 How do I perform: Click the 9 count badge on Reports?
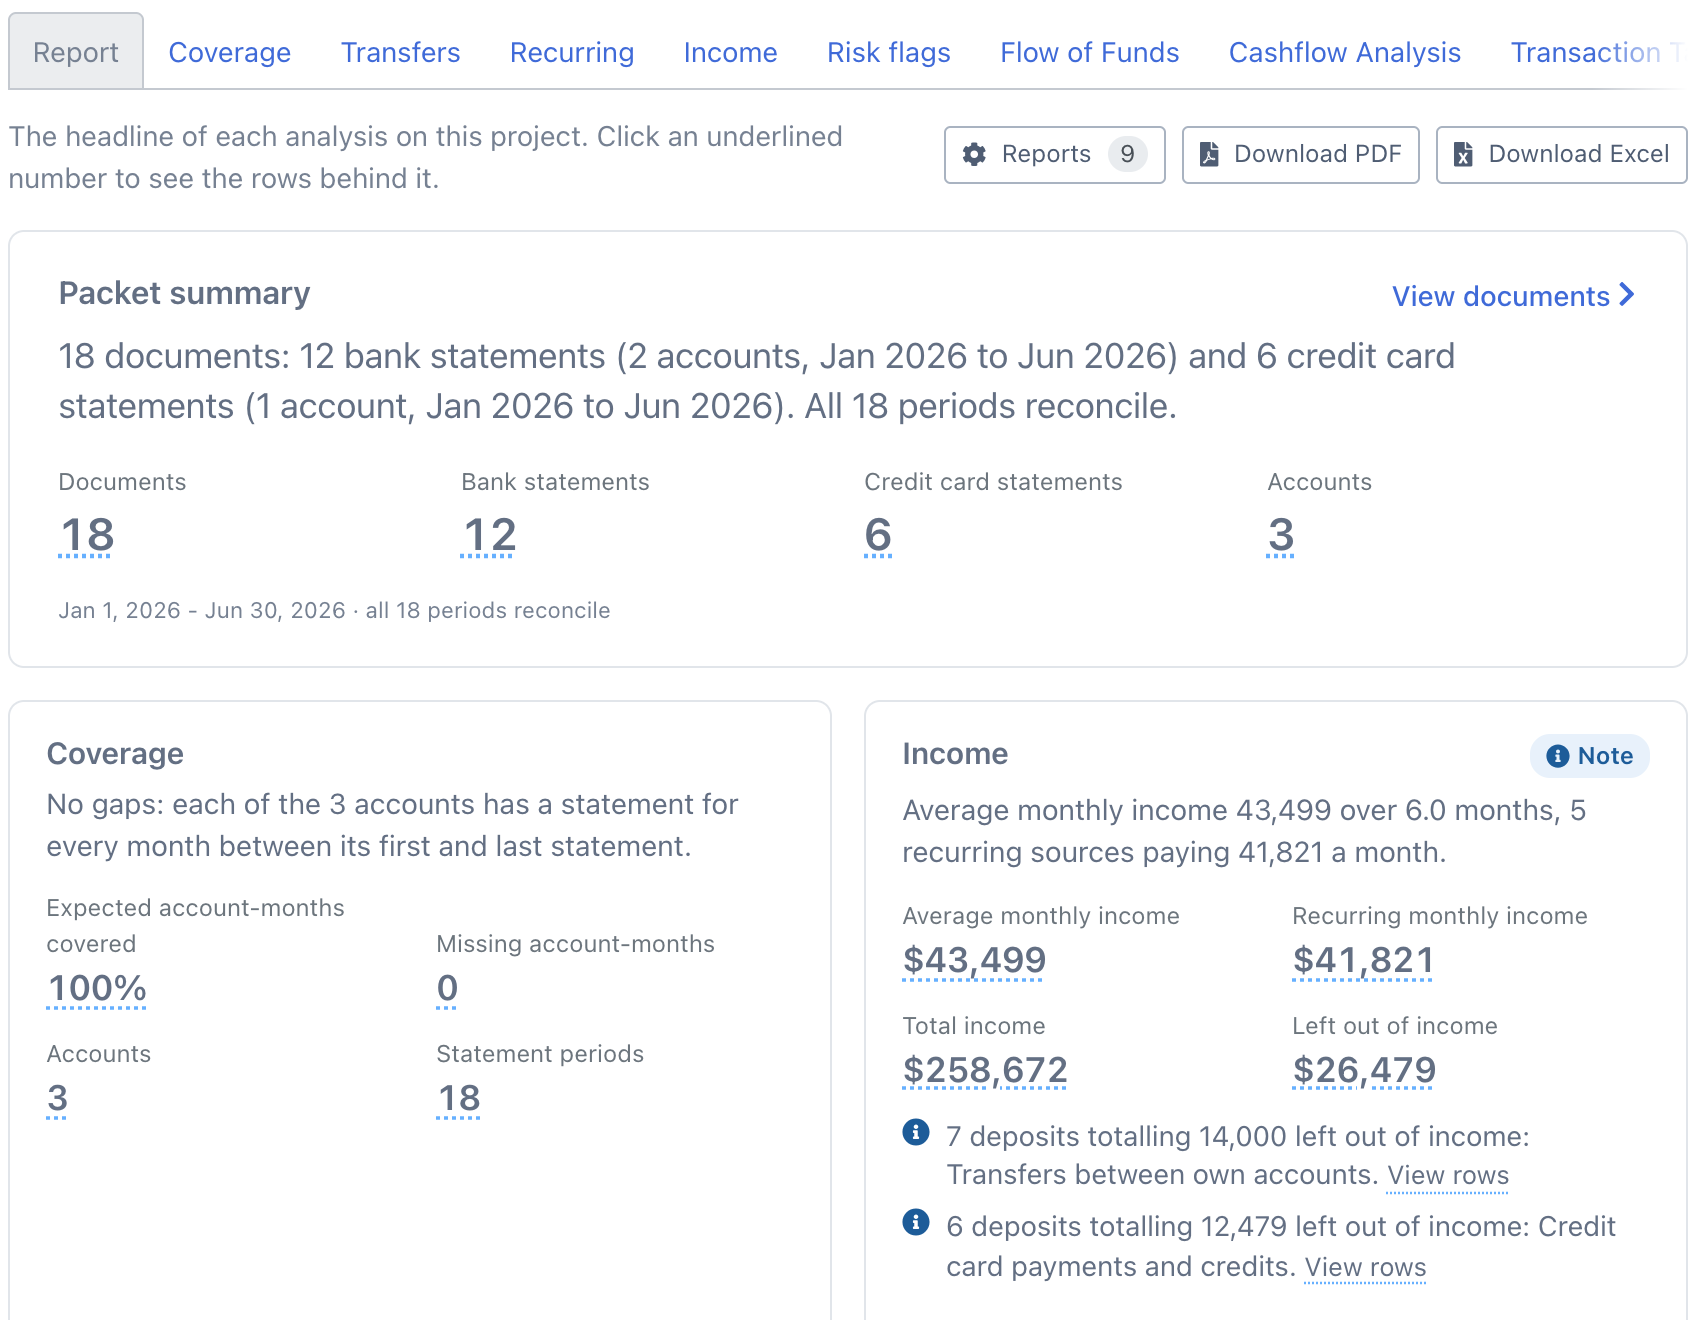tap(1127, 154)
